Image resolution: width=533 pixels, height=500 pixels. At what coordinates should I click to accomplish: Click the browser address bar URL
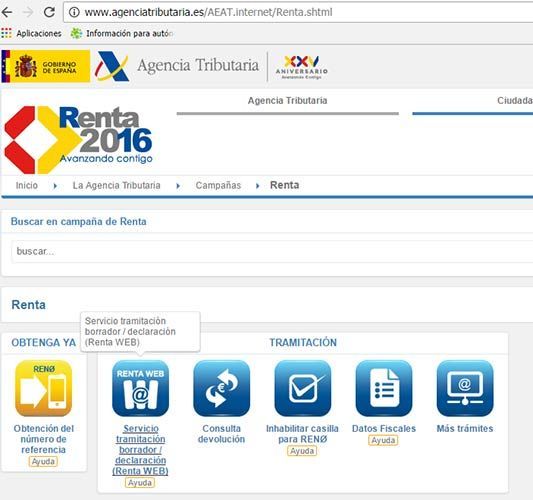(208, 12)
